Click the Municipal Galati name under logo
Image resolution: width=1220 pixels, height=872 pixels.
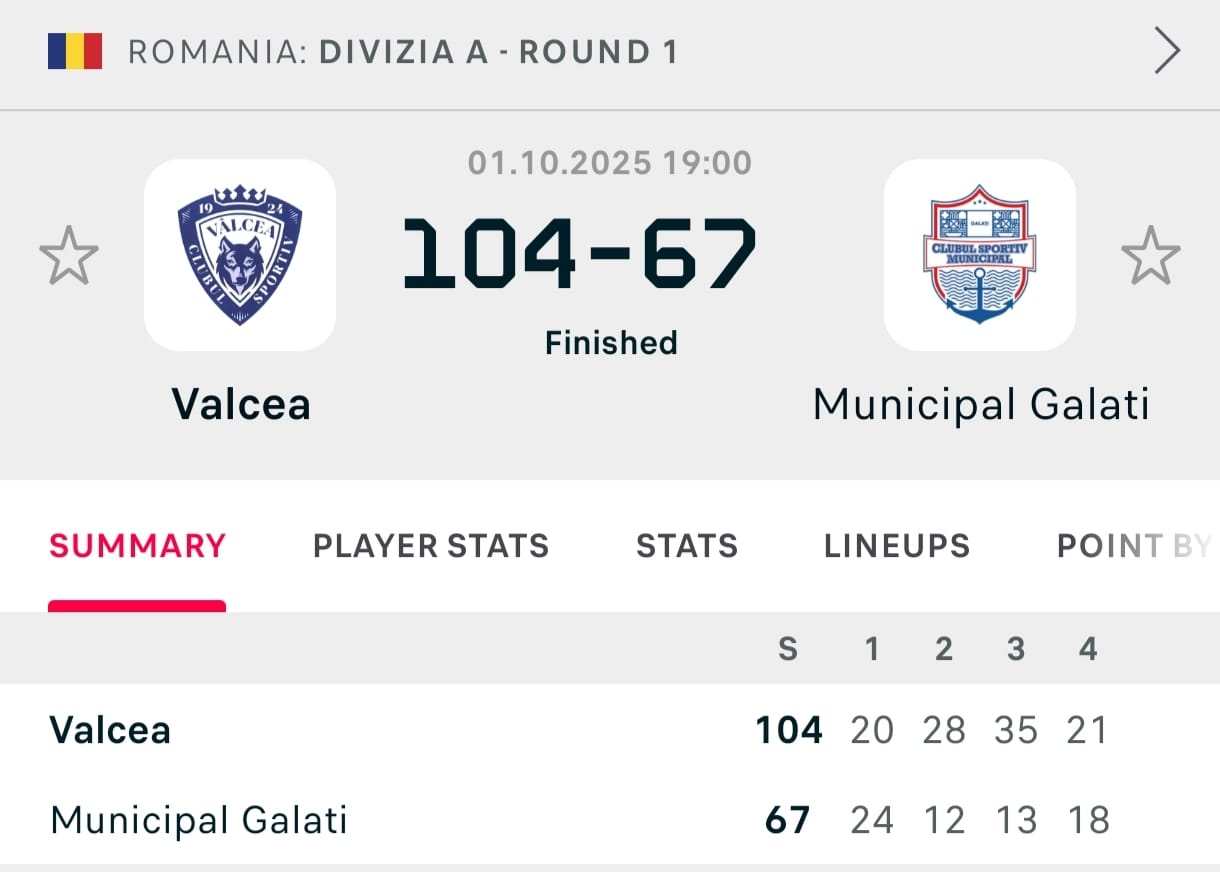point(981,405)
